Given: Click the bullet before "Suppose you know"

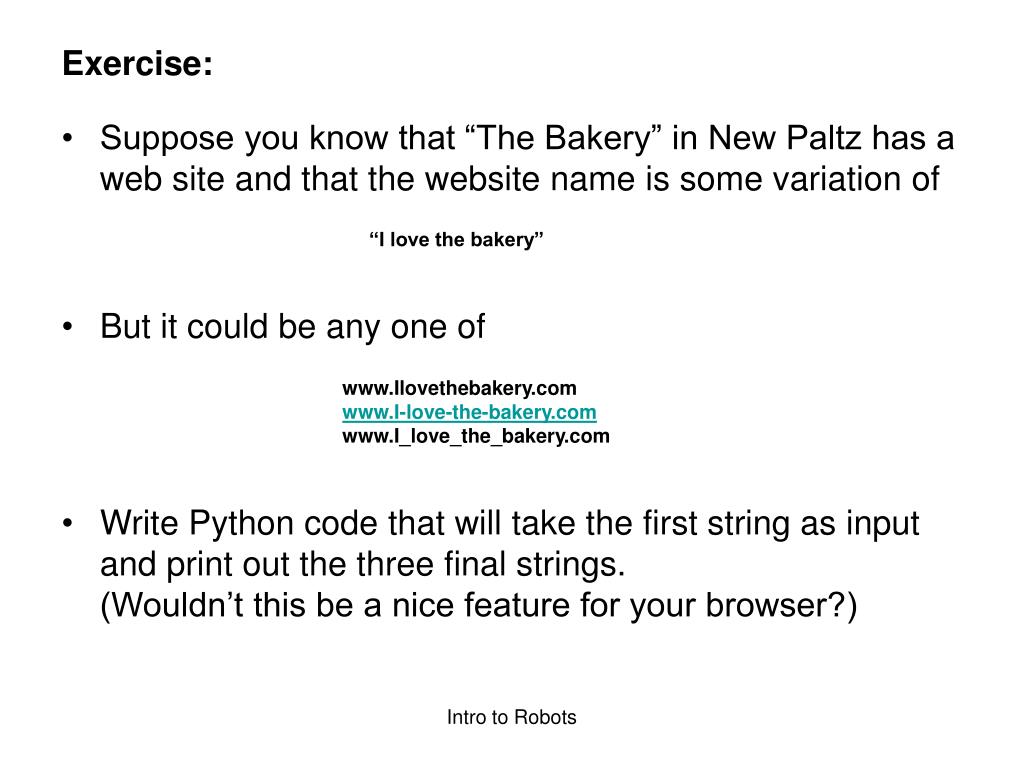Looking at the screenshot, I should [x=67, y=138].
